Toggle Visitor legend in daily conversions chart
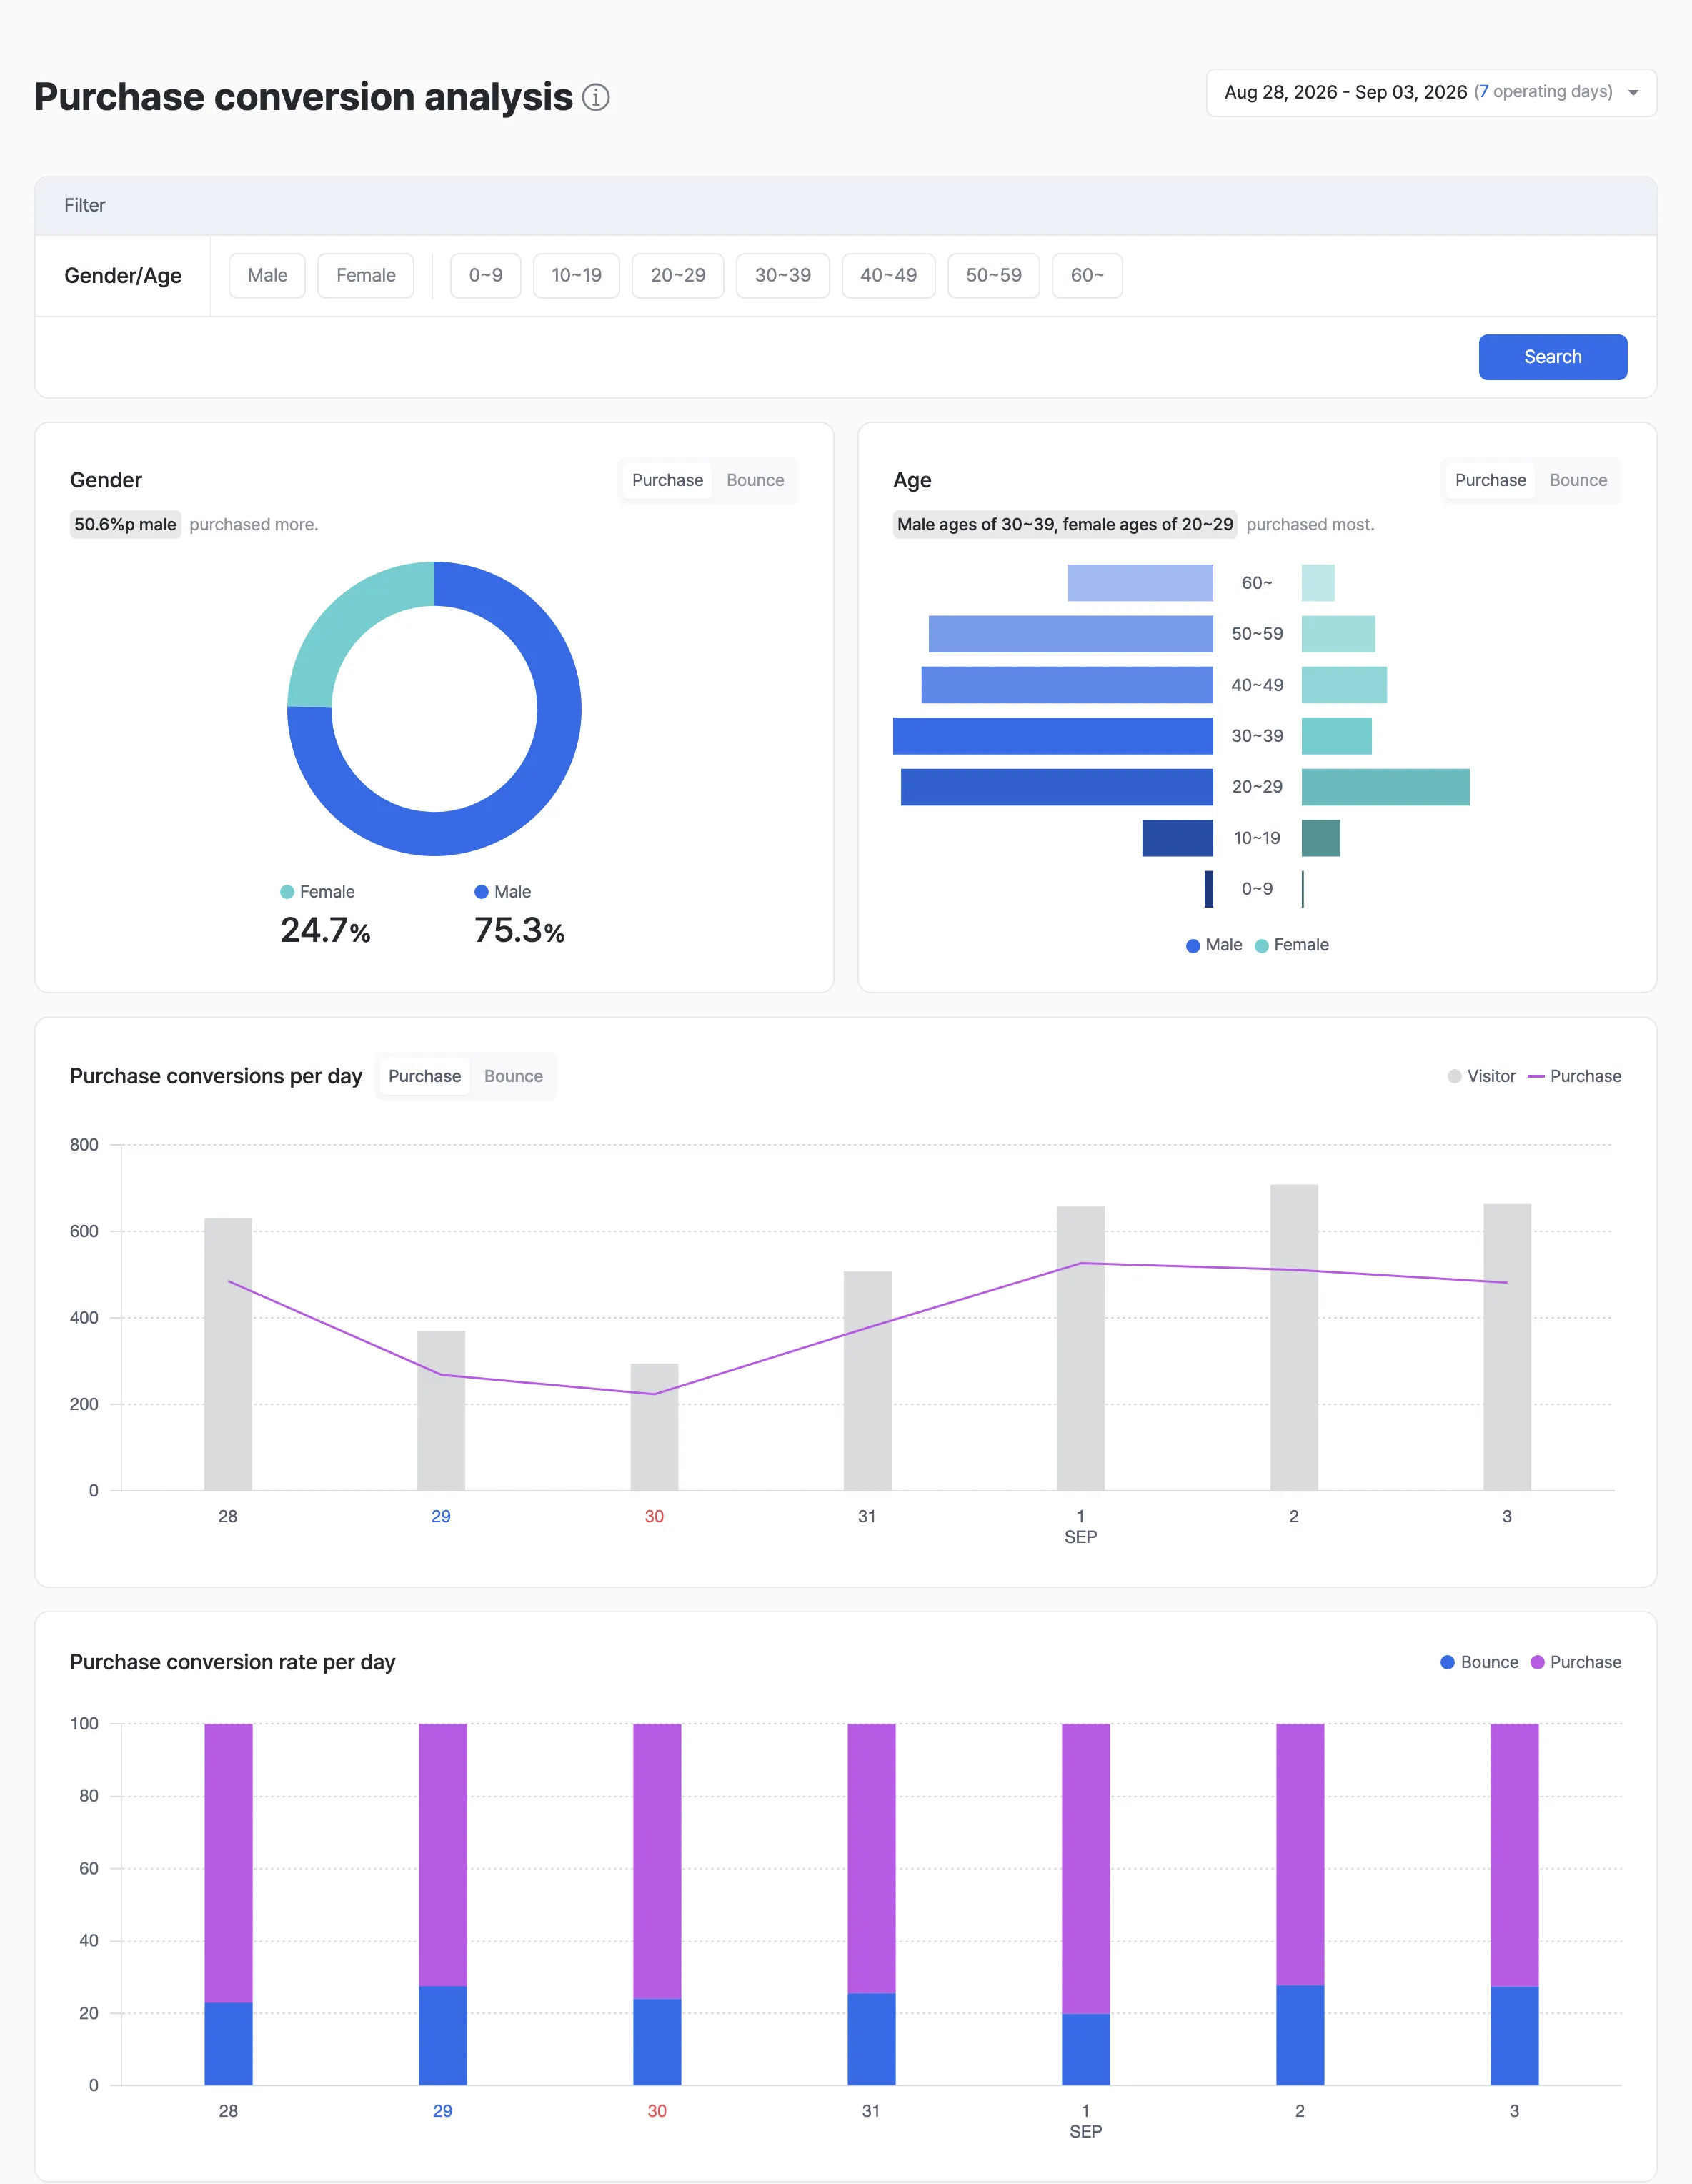1692x2184 pixels. click(1482, 1076)
